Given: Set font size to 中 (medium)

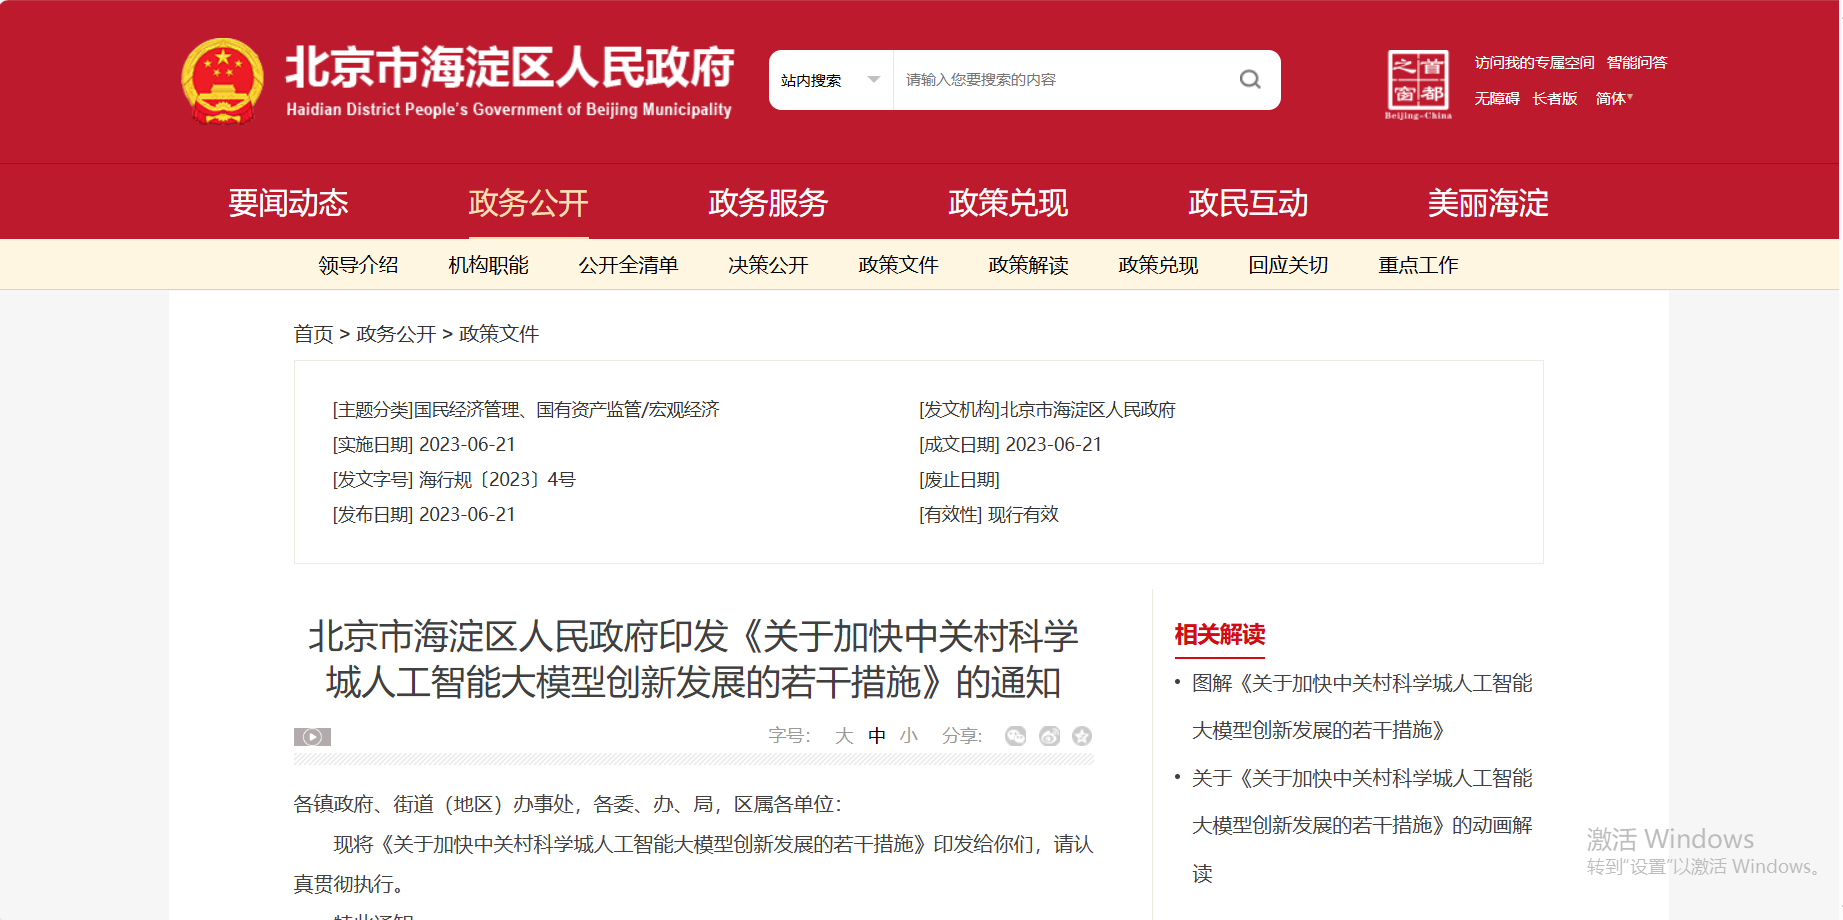Looking at the screenshot, I should tap(877, 736).
